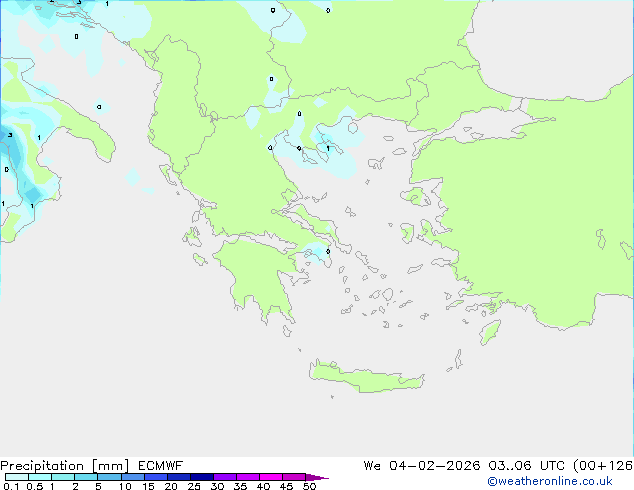Click the 30–35 mm purple legend swatch
Viewport: 634px width, 490px height.
coord(225,477)
